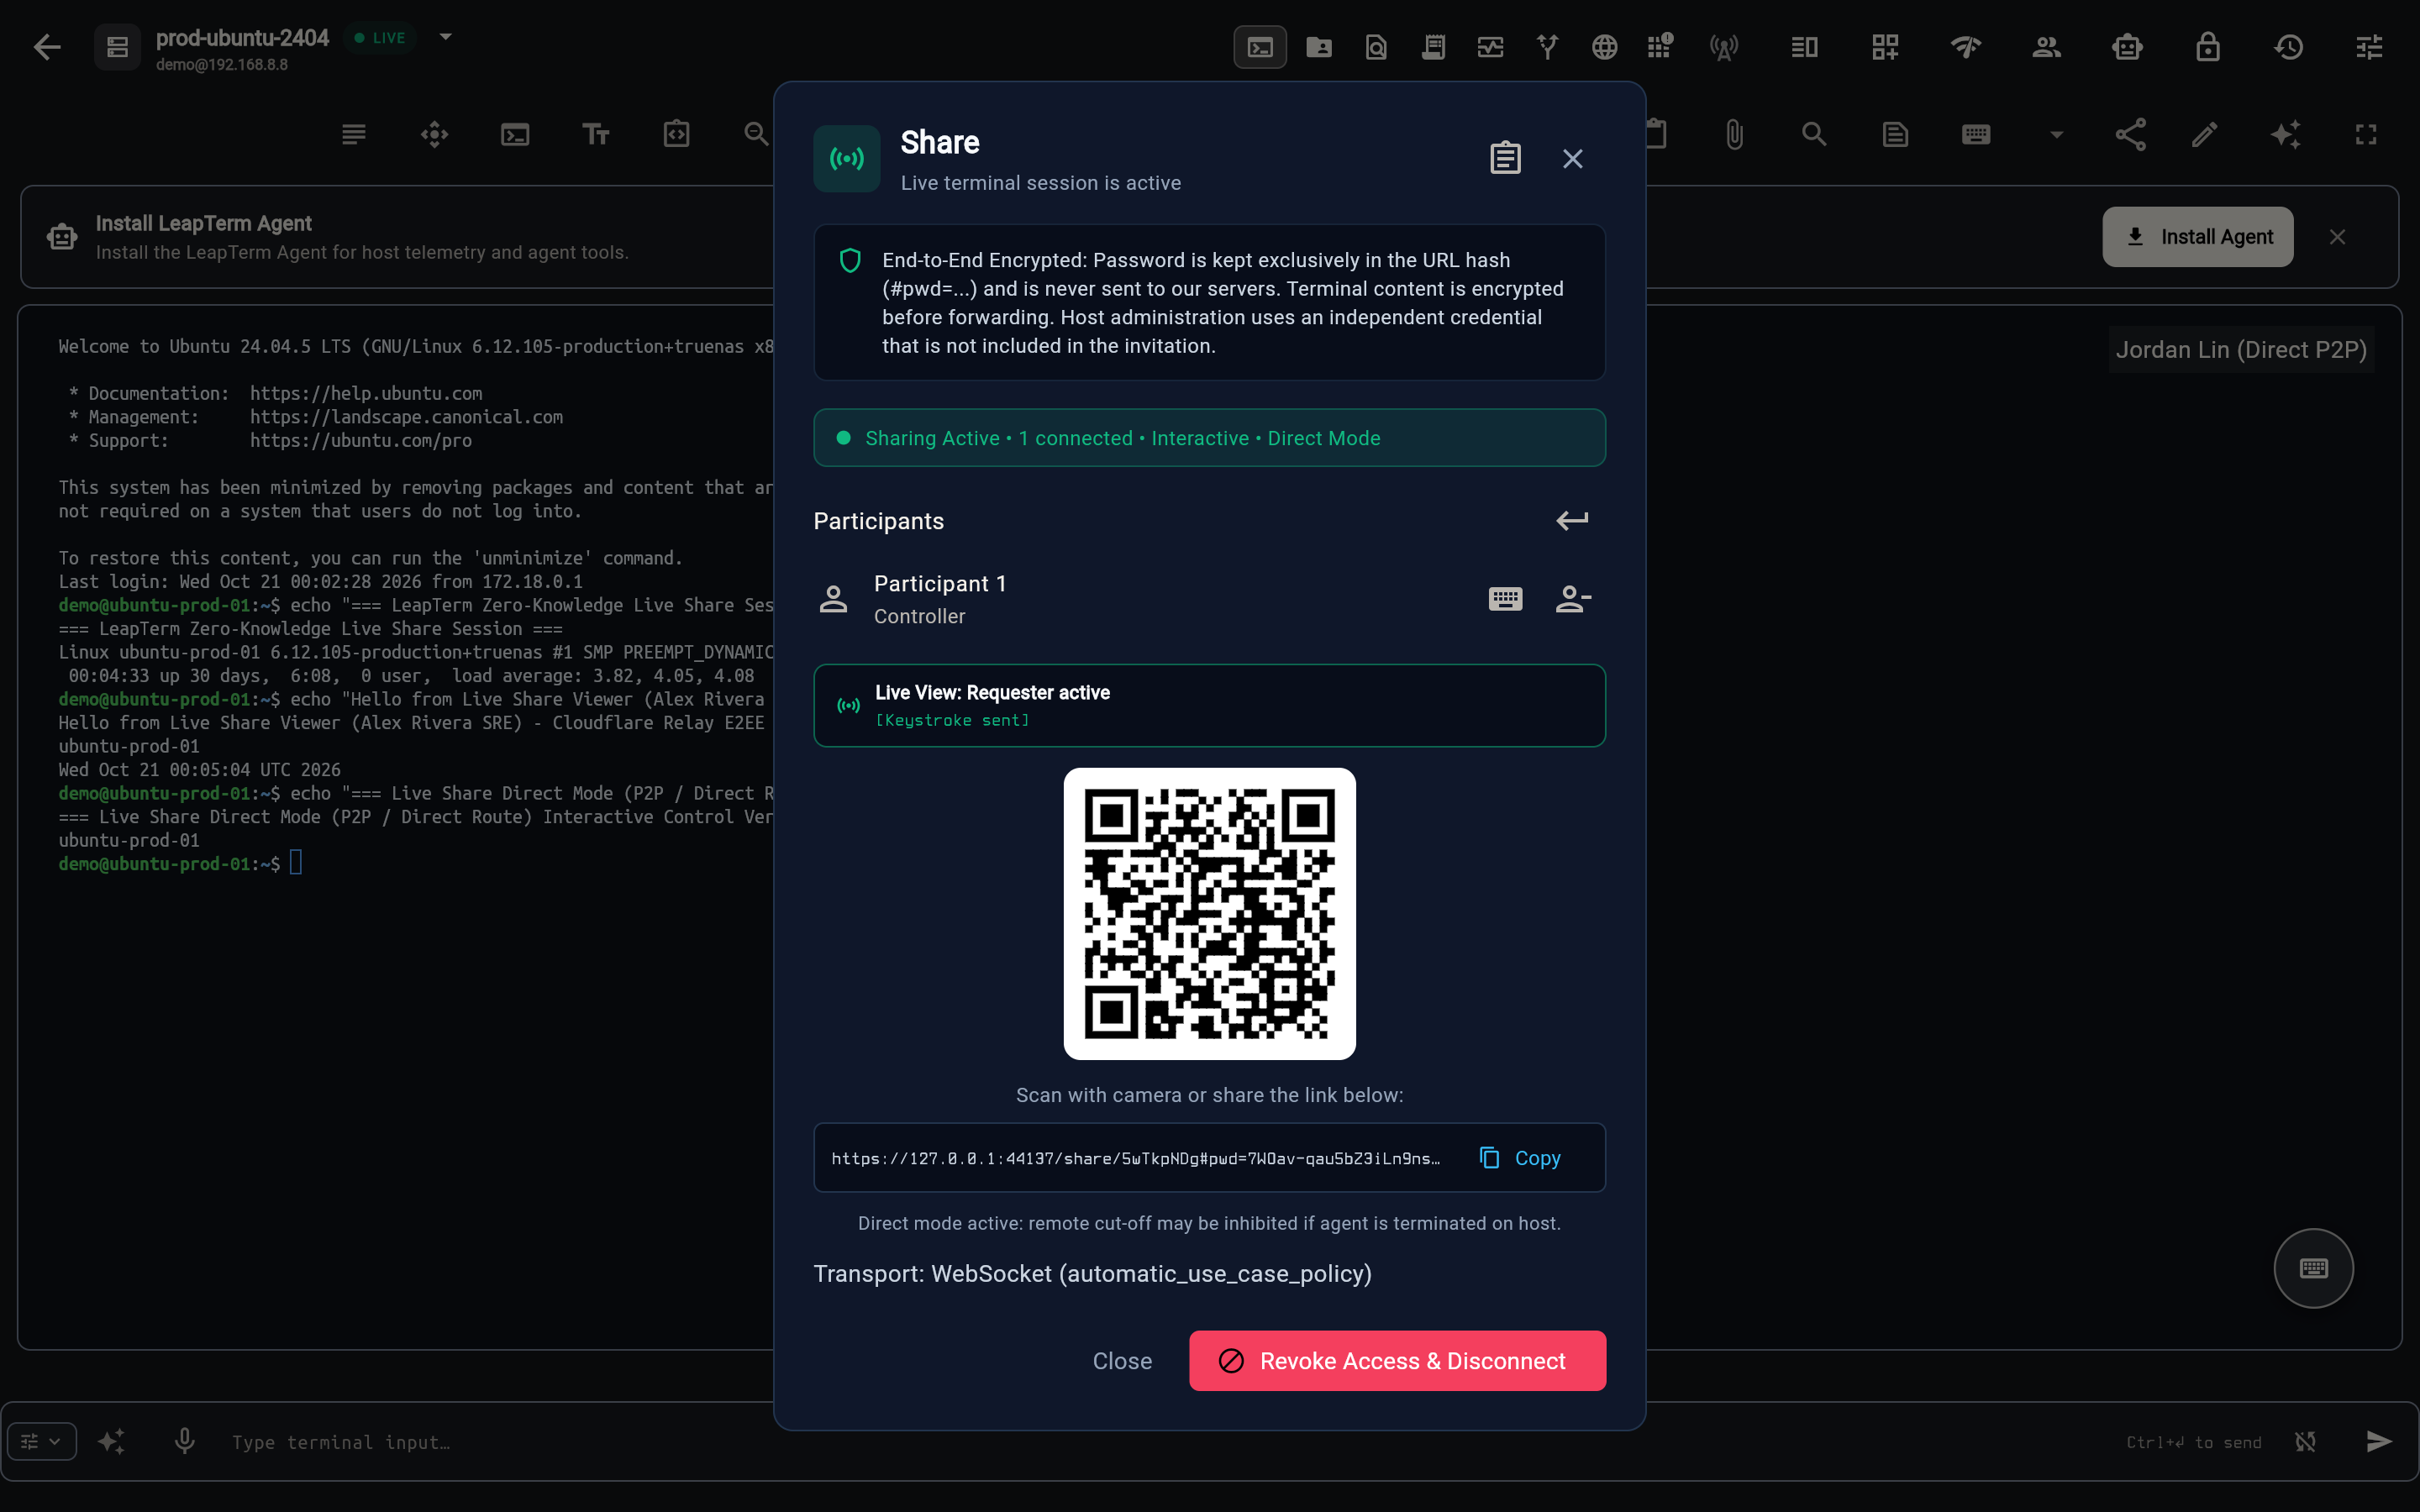The width and height of the screenshot is (2420, 1512).
Task: Click the Live View: Requester active panel
Action: [1210, 706]
